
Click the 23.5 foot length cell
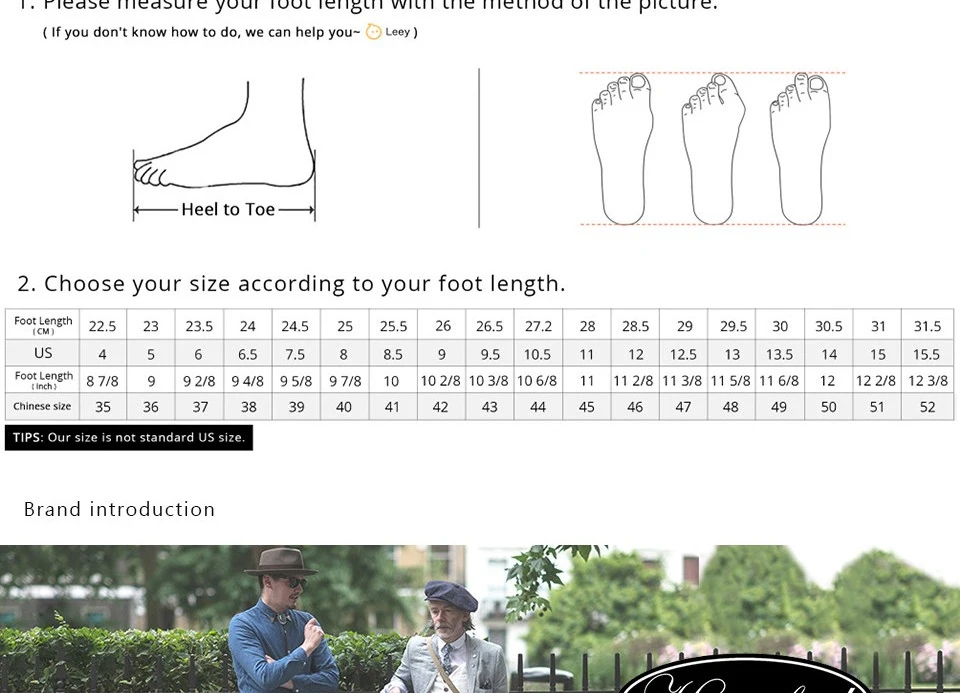[x=199, y=326]
